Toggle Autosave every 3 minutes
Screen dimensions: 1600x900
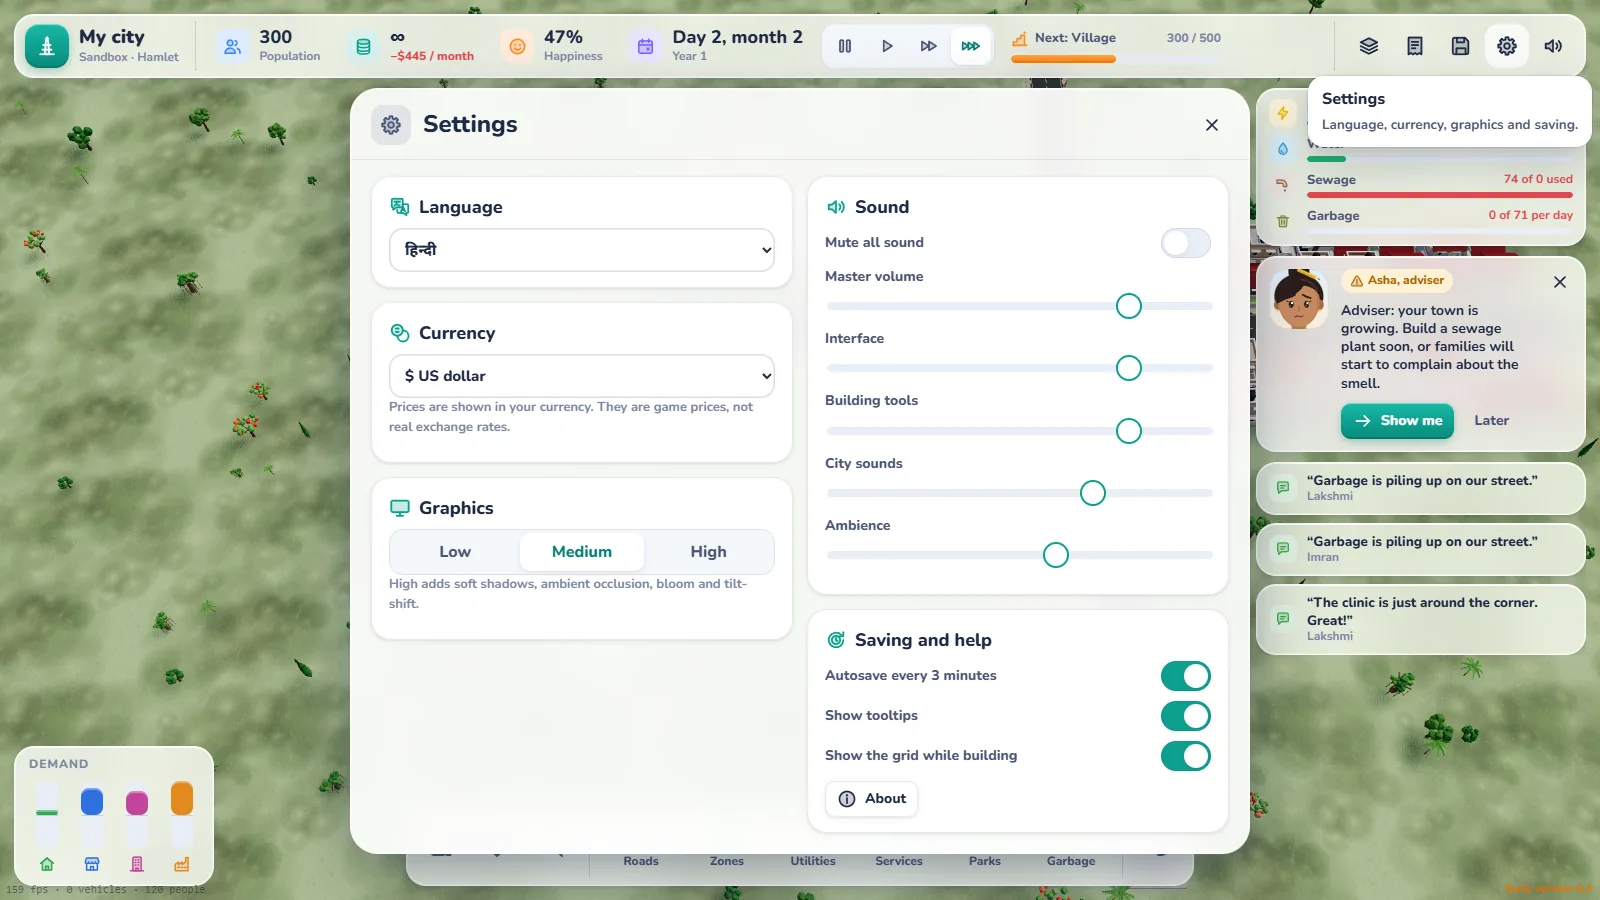[1186, 676]
